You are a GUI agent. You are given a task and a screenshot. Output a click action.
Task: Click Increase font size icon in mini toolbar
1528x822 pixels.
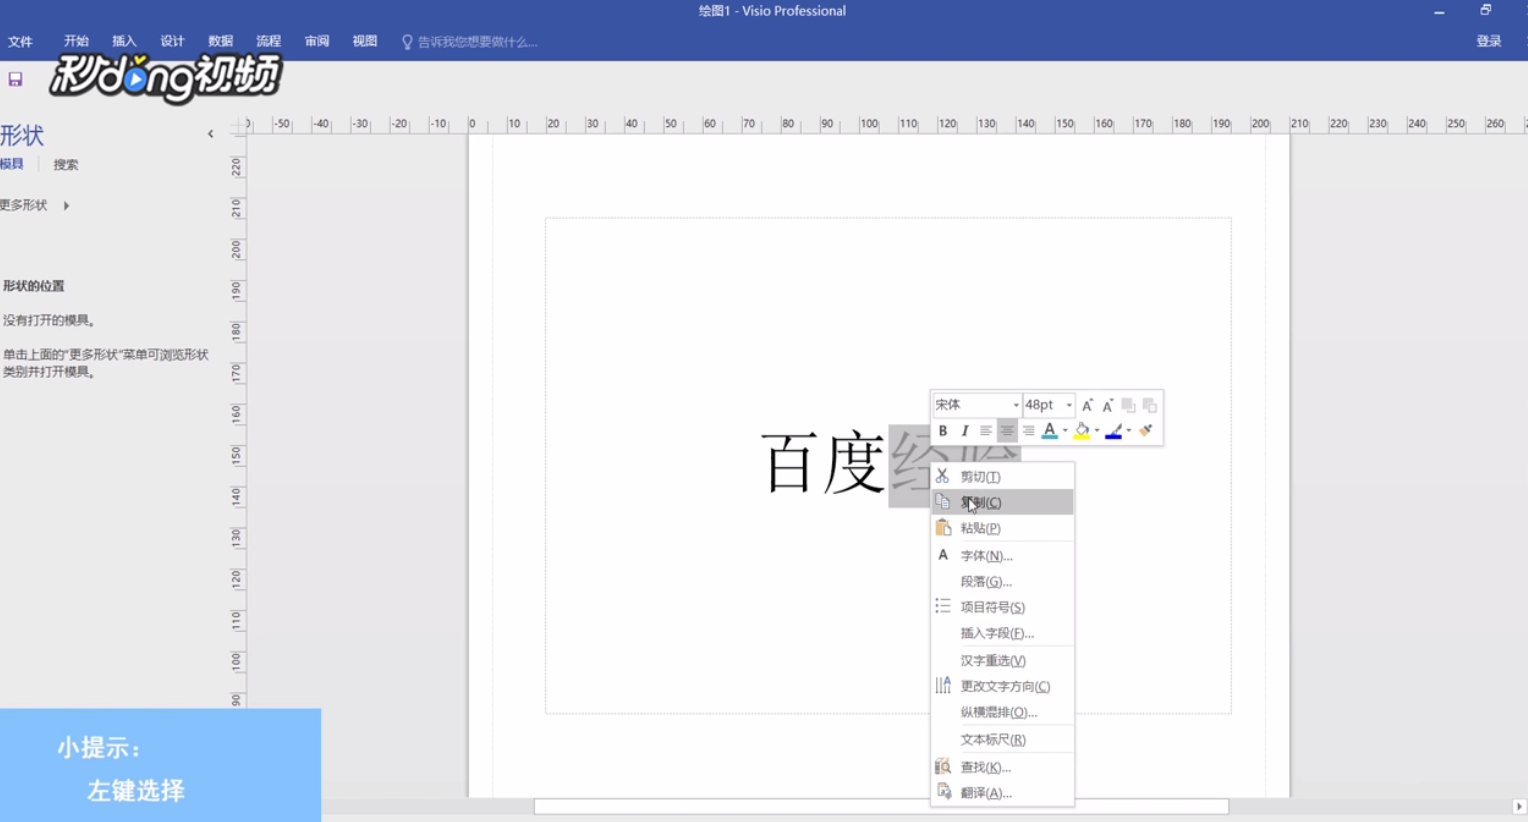1087,405
